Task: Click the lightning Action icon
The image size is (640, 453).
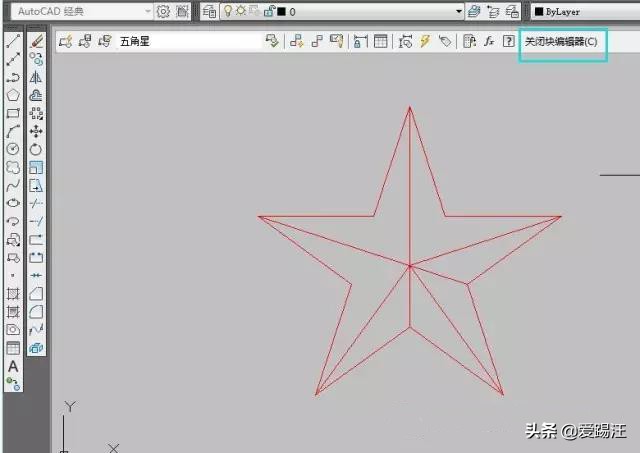Action: 425,41
